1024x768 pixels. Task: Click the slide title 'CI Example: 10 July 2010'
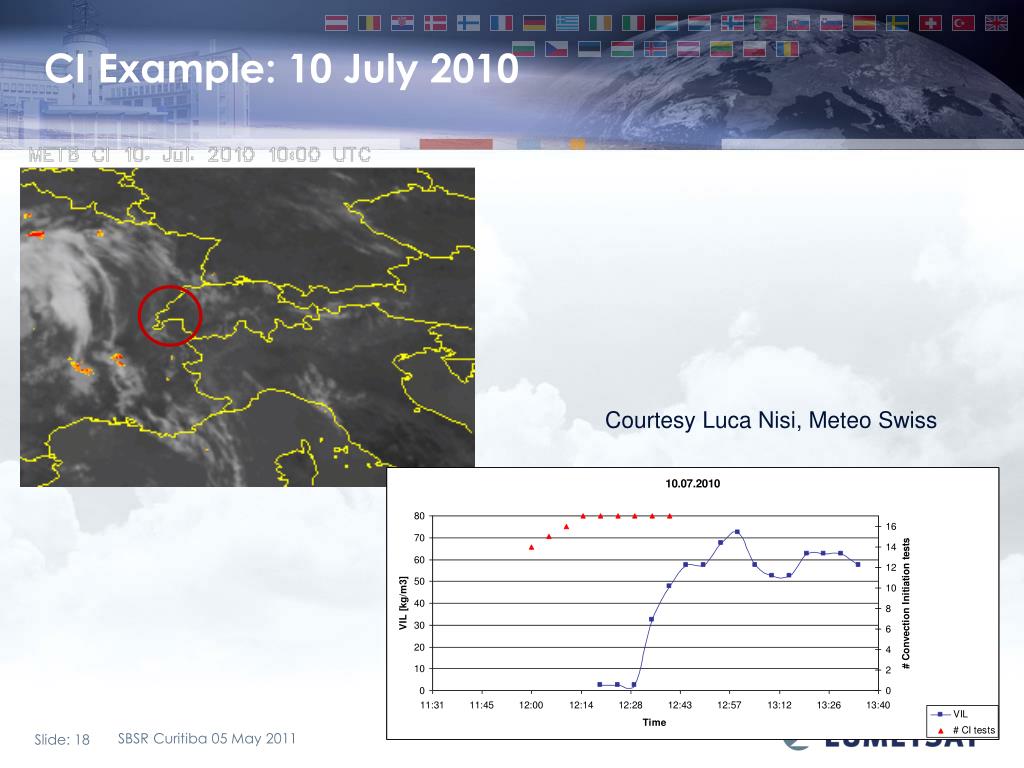281,69
